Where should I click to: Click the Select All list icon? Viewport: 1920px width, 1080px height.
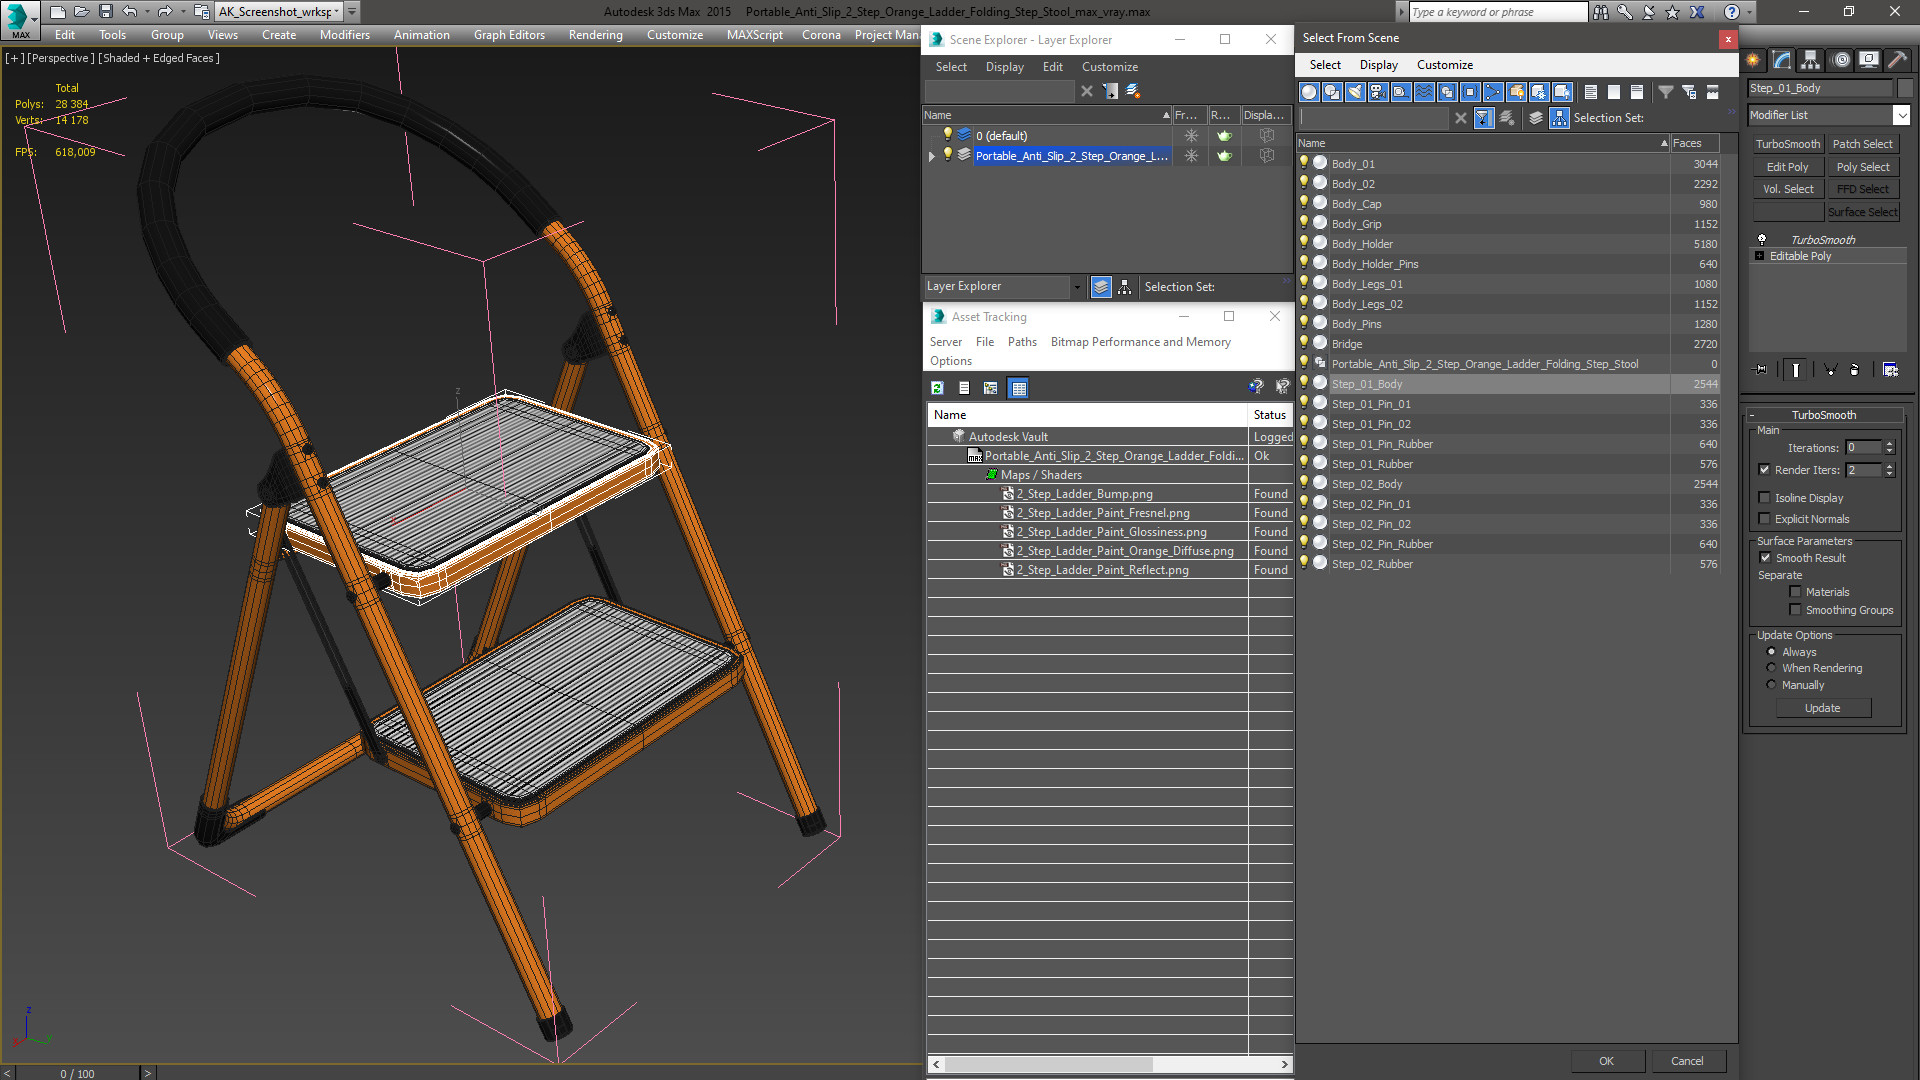click(1591, 92)
